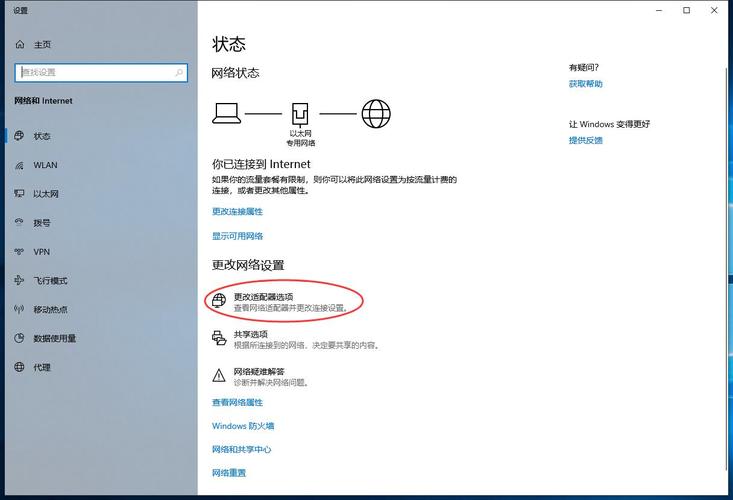Minimize the 设置 window
This screenshot has height=500, width=733.
pyautogui.click(x=659, y=10)
